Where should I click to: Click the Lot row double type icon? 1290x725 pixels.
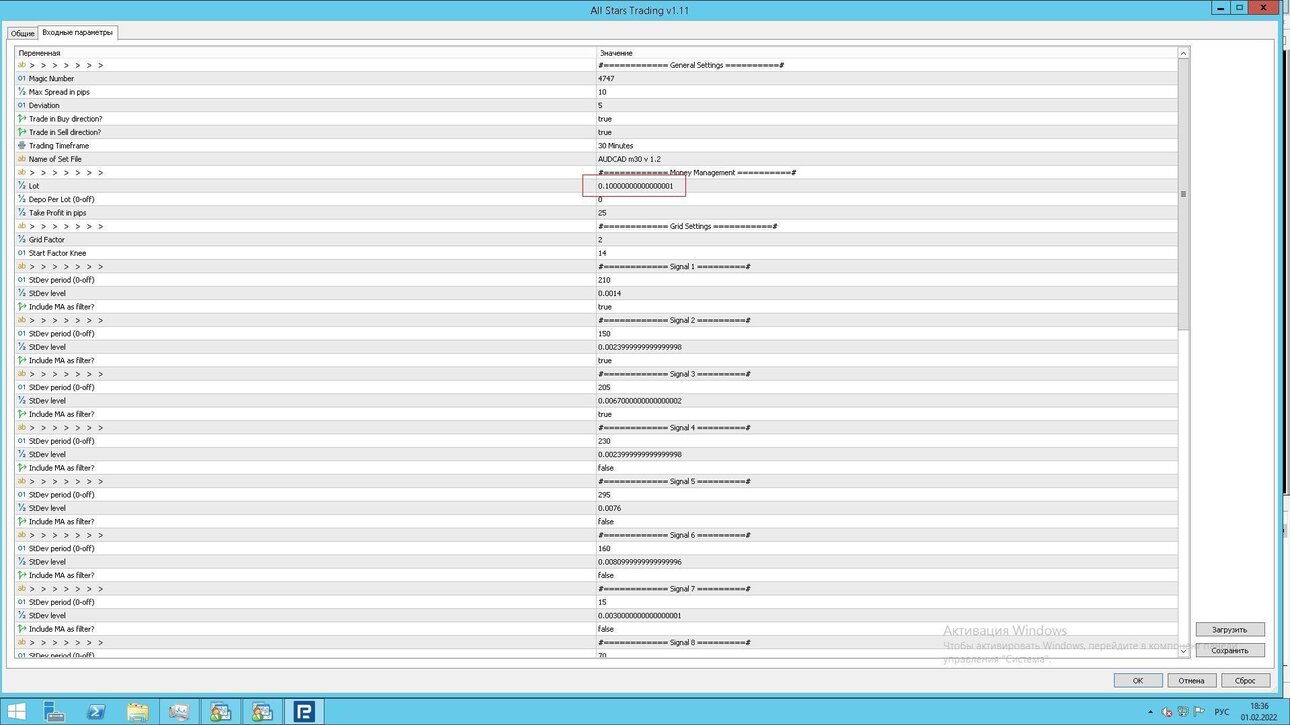pos(22,186)
